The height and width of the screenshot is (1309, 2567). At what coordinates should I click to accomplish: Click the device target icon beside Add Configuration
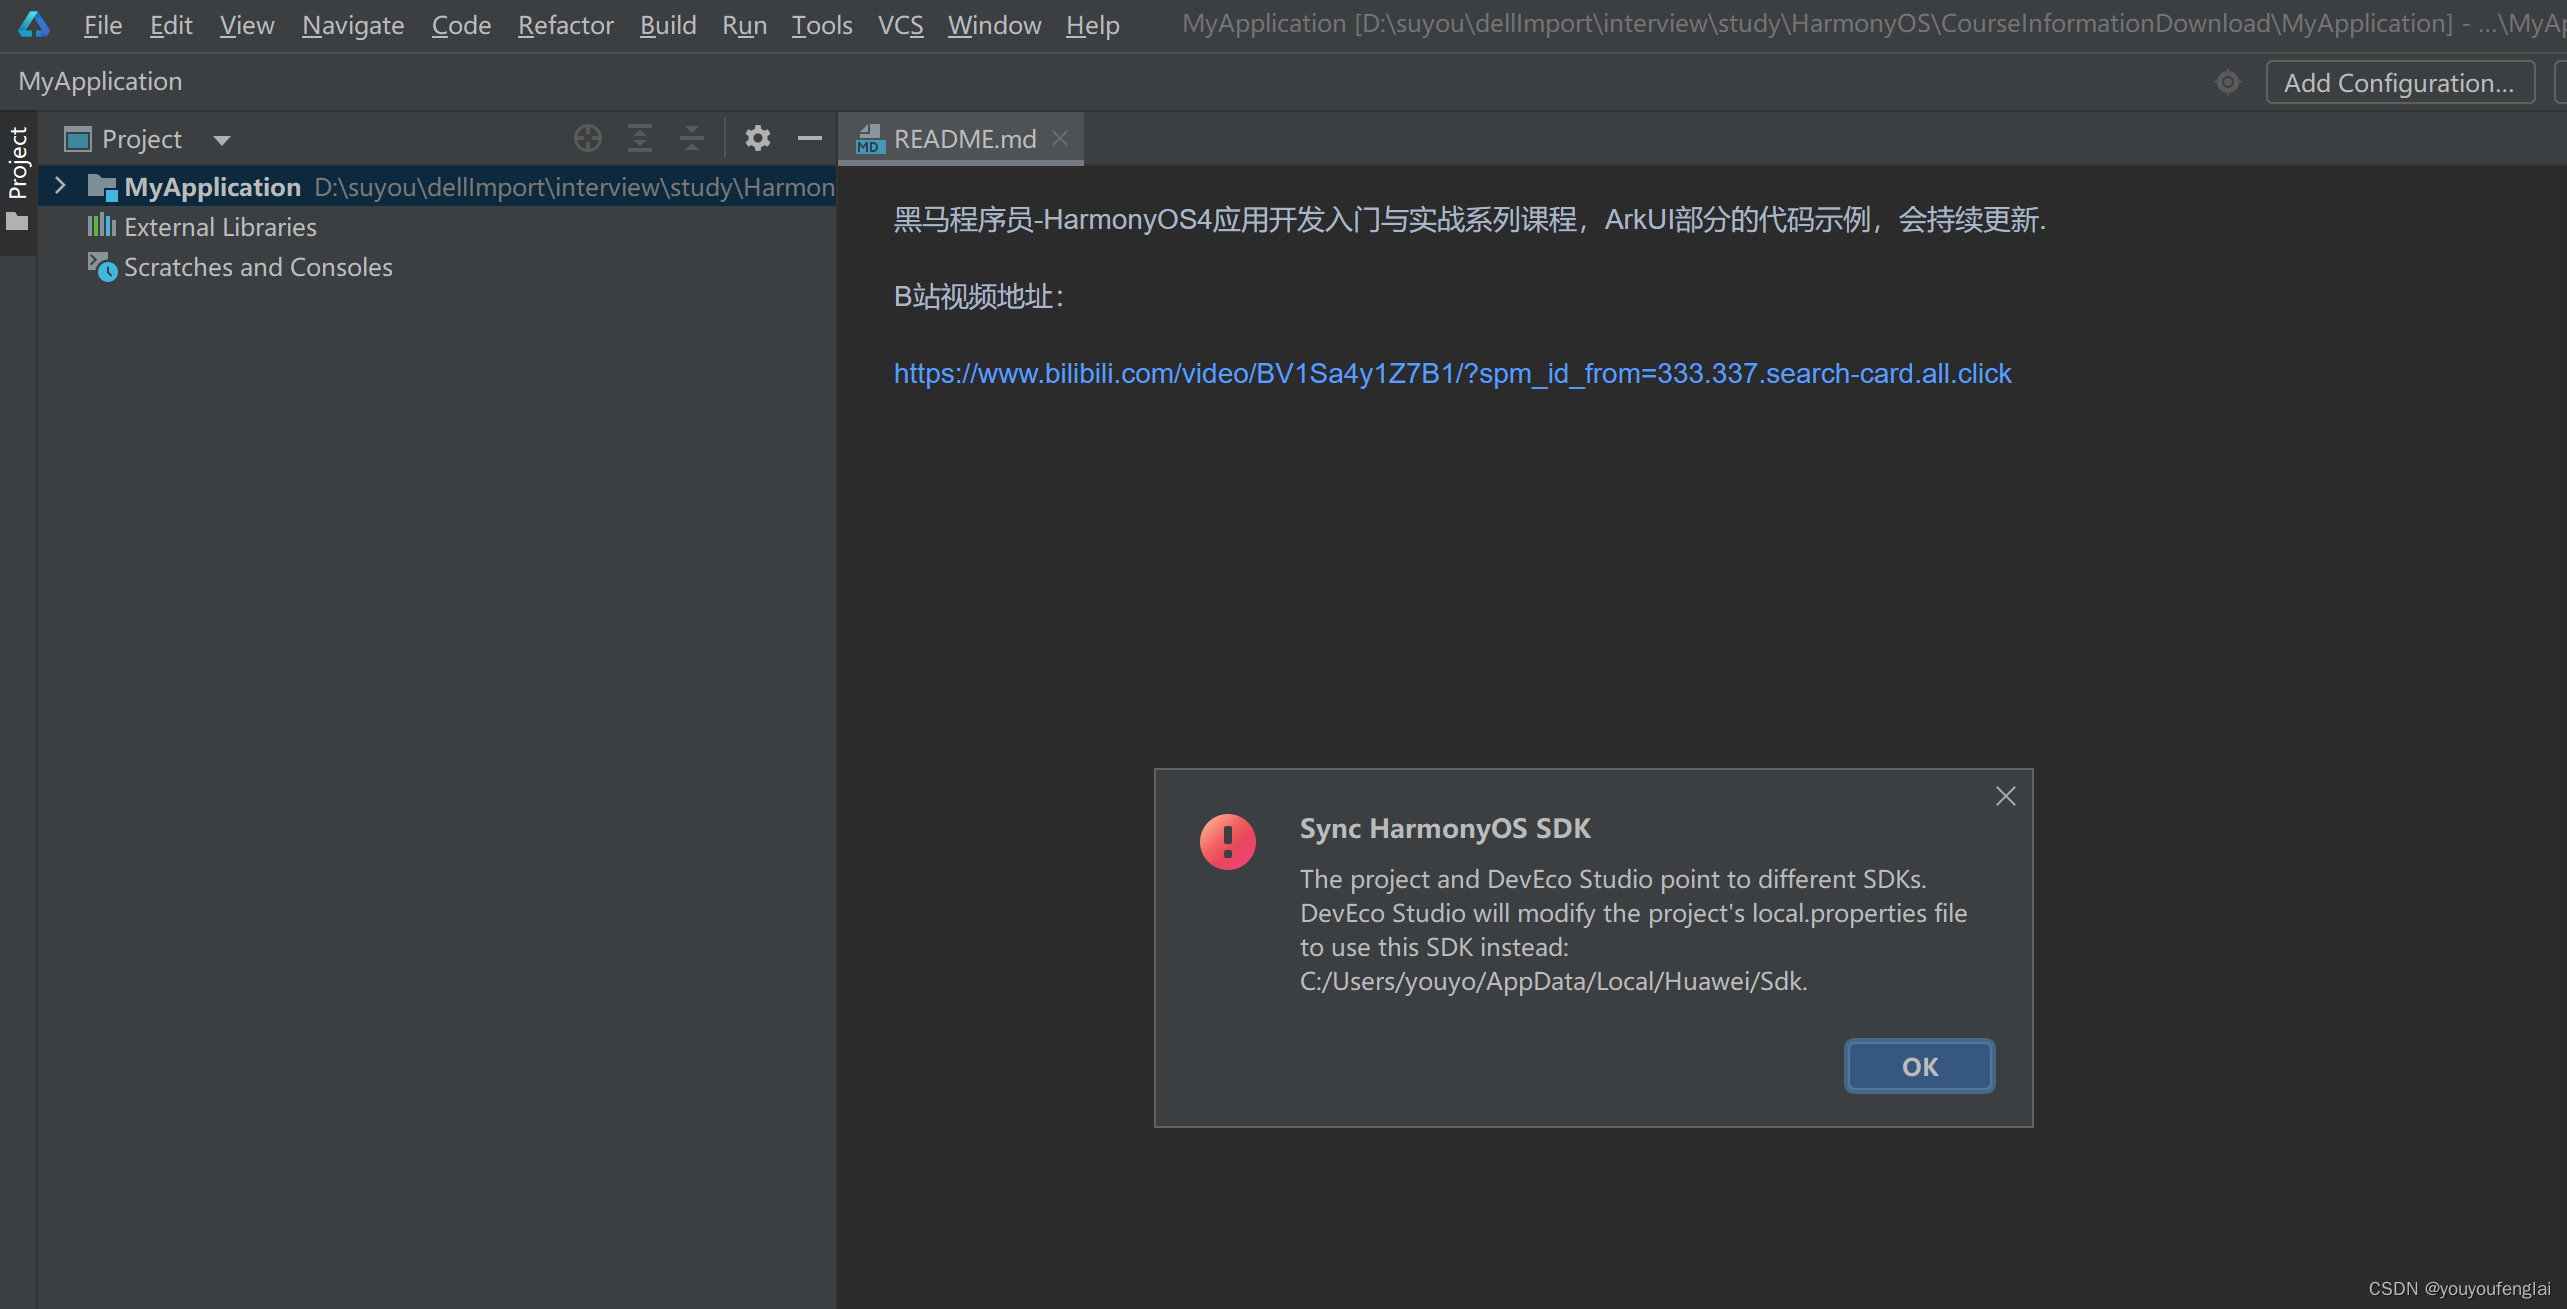click(x=2228, y=82)
